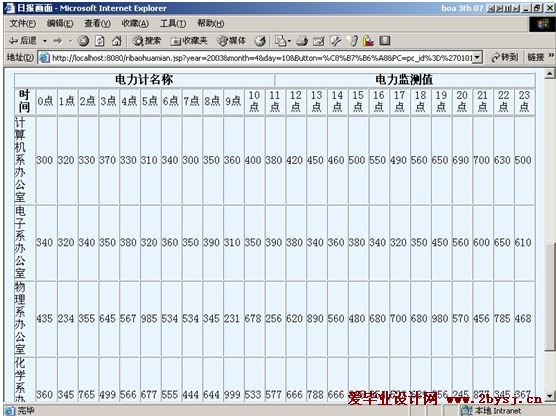This screenshot has width=556, height=416.
Task: Click the Go (转到) button
Action: tap(505, 57)
